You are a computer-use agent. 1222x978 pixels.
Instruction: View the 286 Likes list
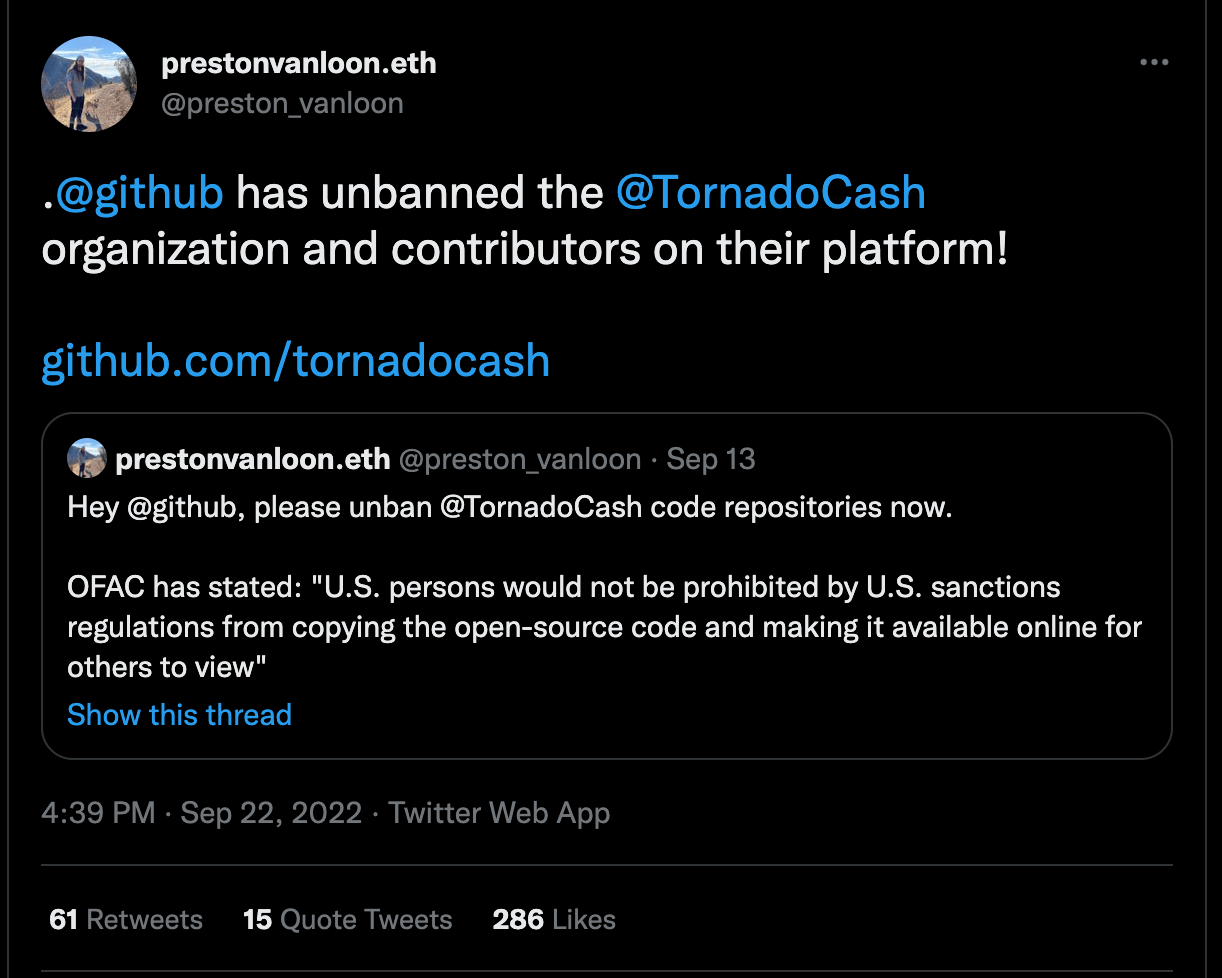(x=553, y=919)
